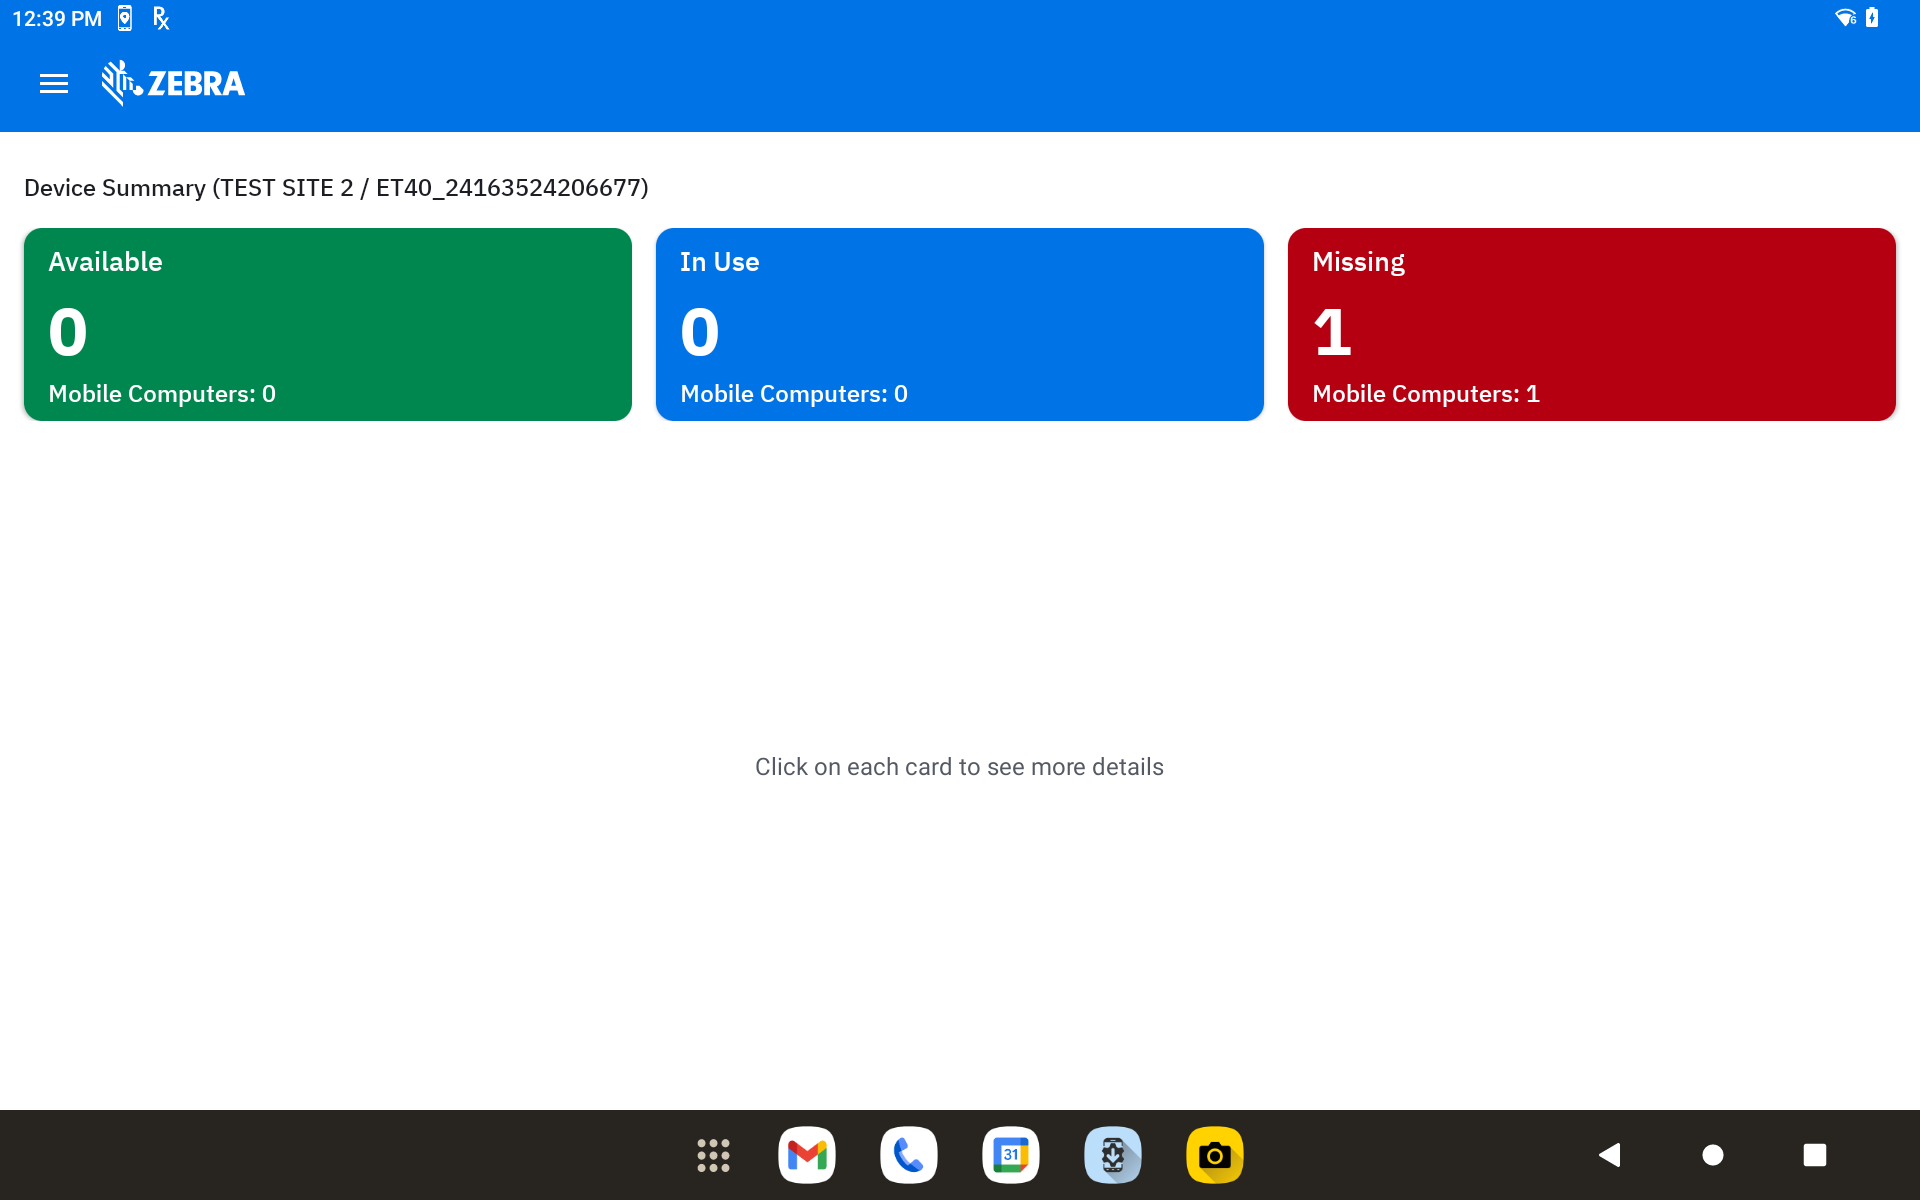Click the Zebra logo in header
Screen dimensions: 1920x1200
(173, 84)
